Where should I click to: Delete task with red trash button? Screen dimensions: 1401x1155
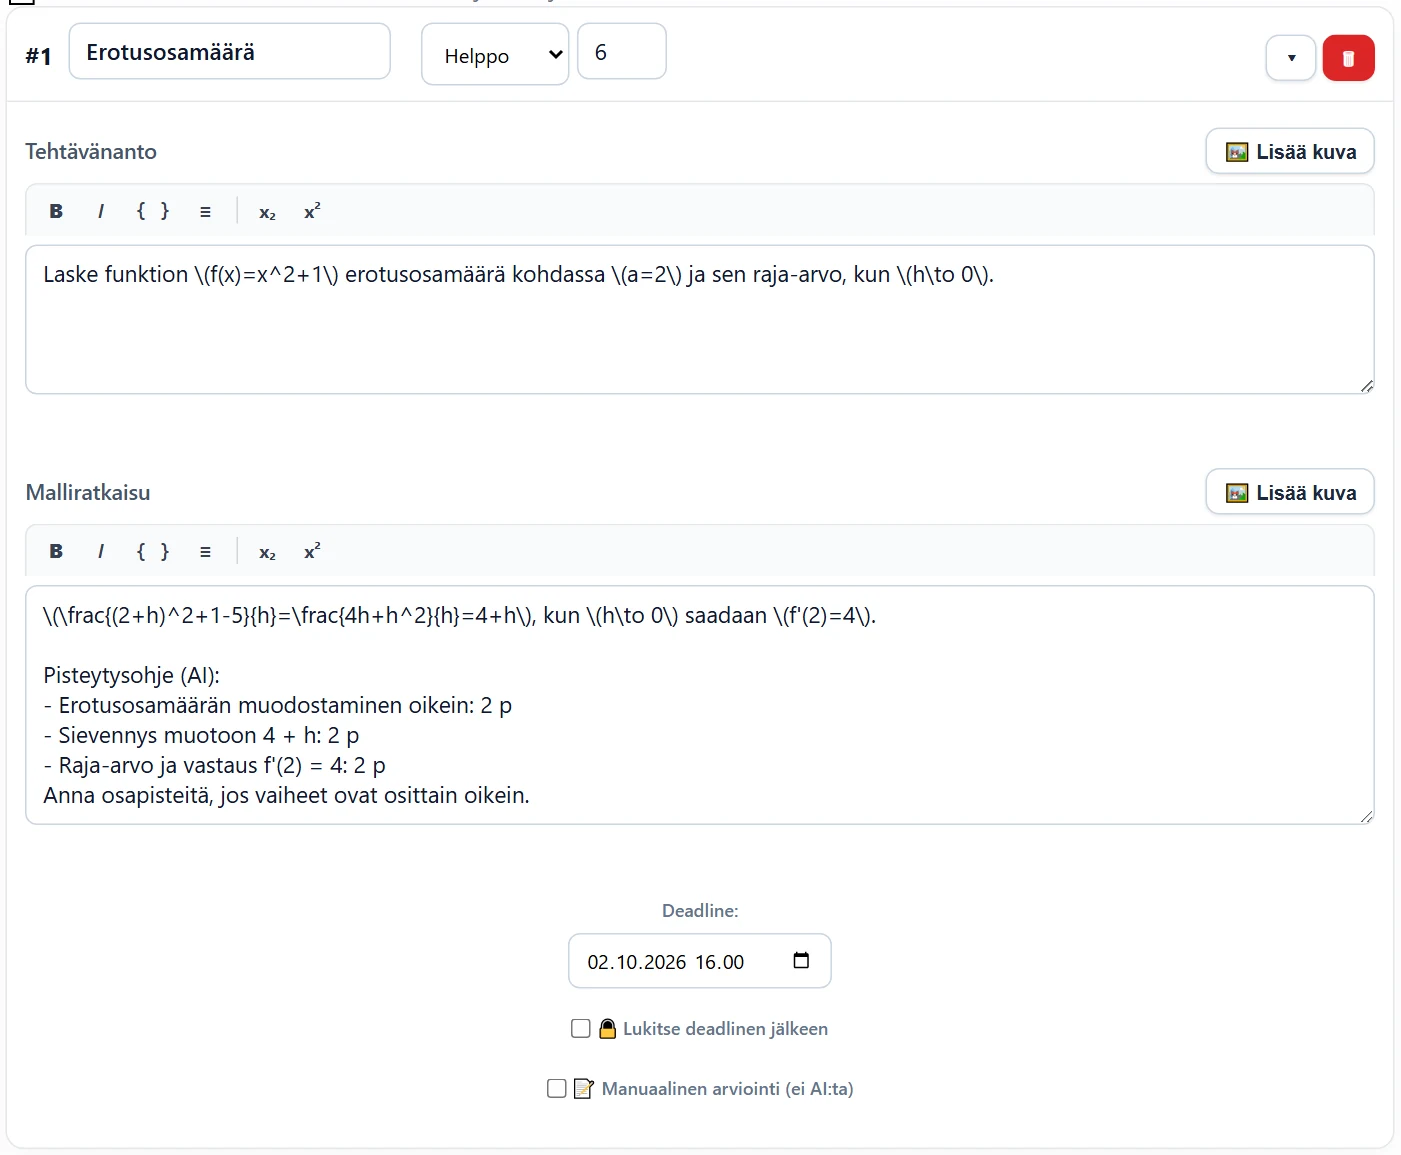pyautogui.click(x=1348, y=58)
